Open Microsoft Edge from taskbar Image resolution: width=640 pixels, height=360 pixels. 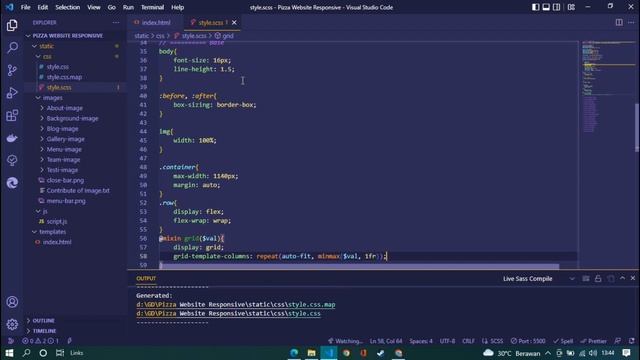coord(294,353)
